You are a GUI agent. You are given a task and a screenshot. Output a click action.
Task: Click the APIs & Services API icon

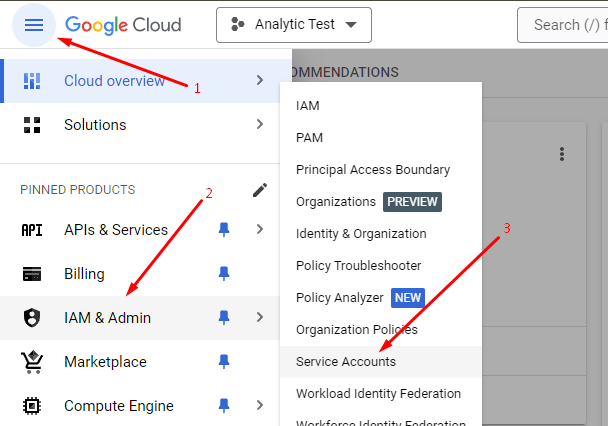(32, 230)
